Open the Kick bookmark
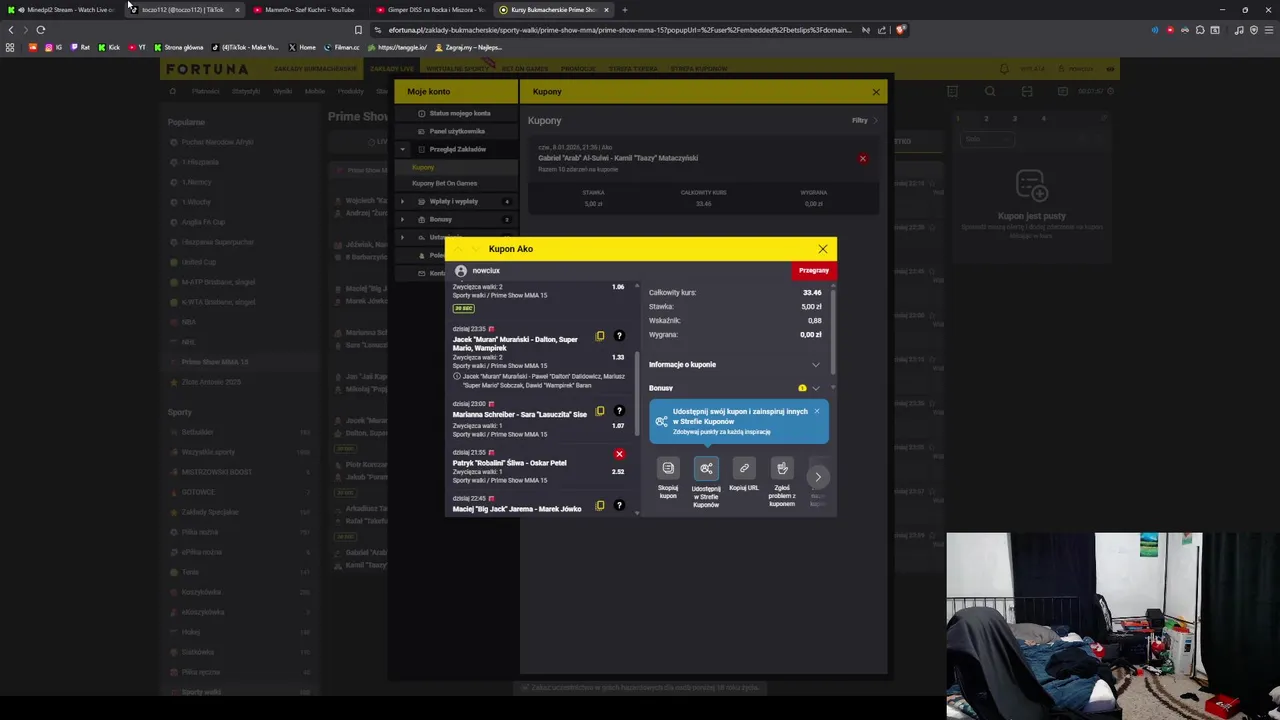The height and width of the screenshot is (720, 1280). (x=108, y=47)
